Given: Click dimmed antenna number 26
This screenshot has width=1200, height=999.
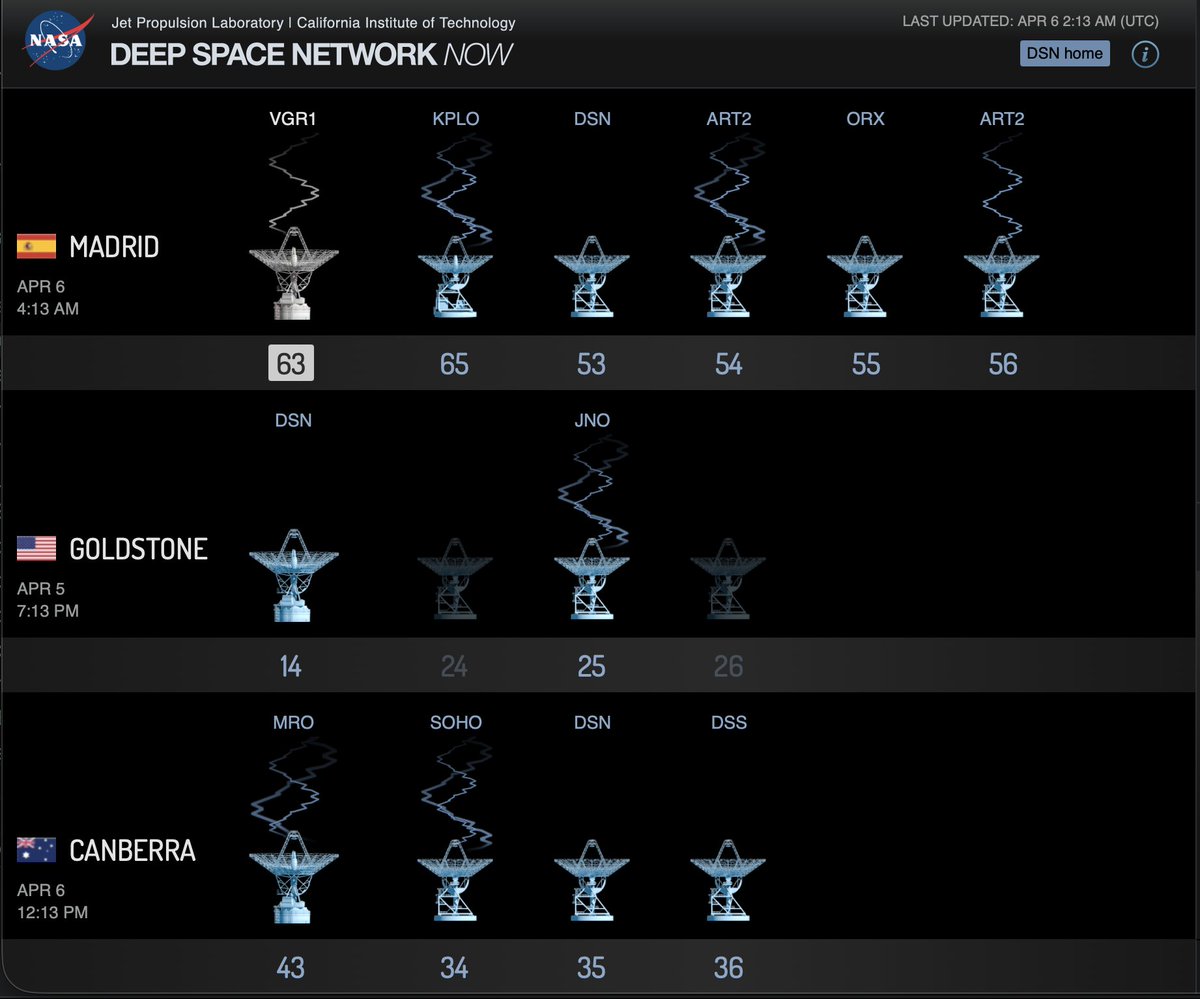Looking at the screenshot, I should pyautogui.click(x=728, y=666).
